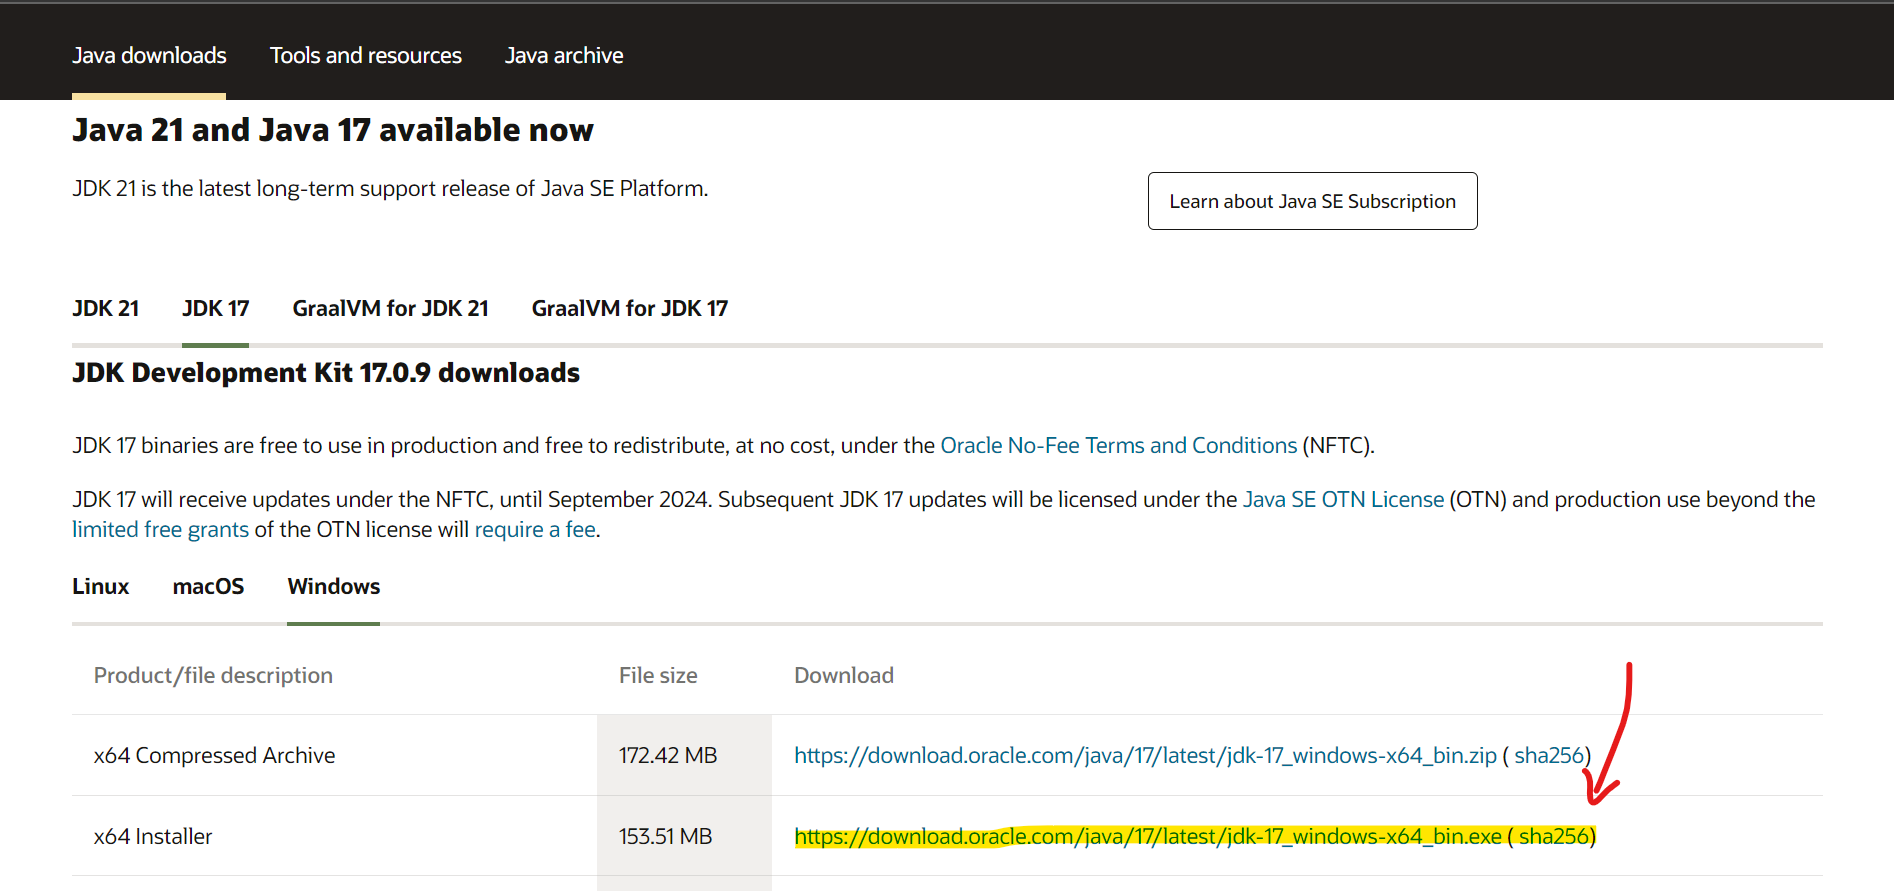Select the '153.51 MB' file size cell
The width and height of the screenshot is (1894, 891).
pos(684,837)
